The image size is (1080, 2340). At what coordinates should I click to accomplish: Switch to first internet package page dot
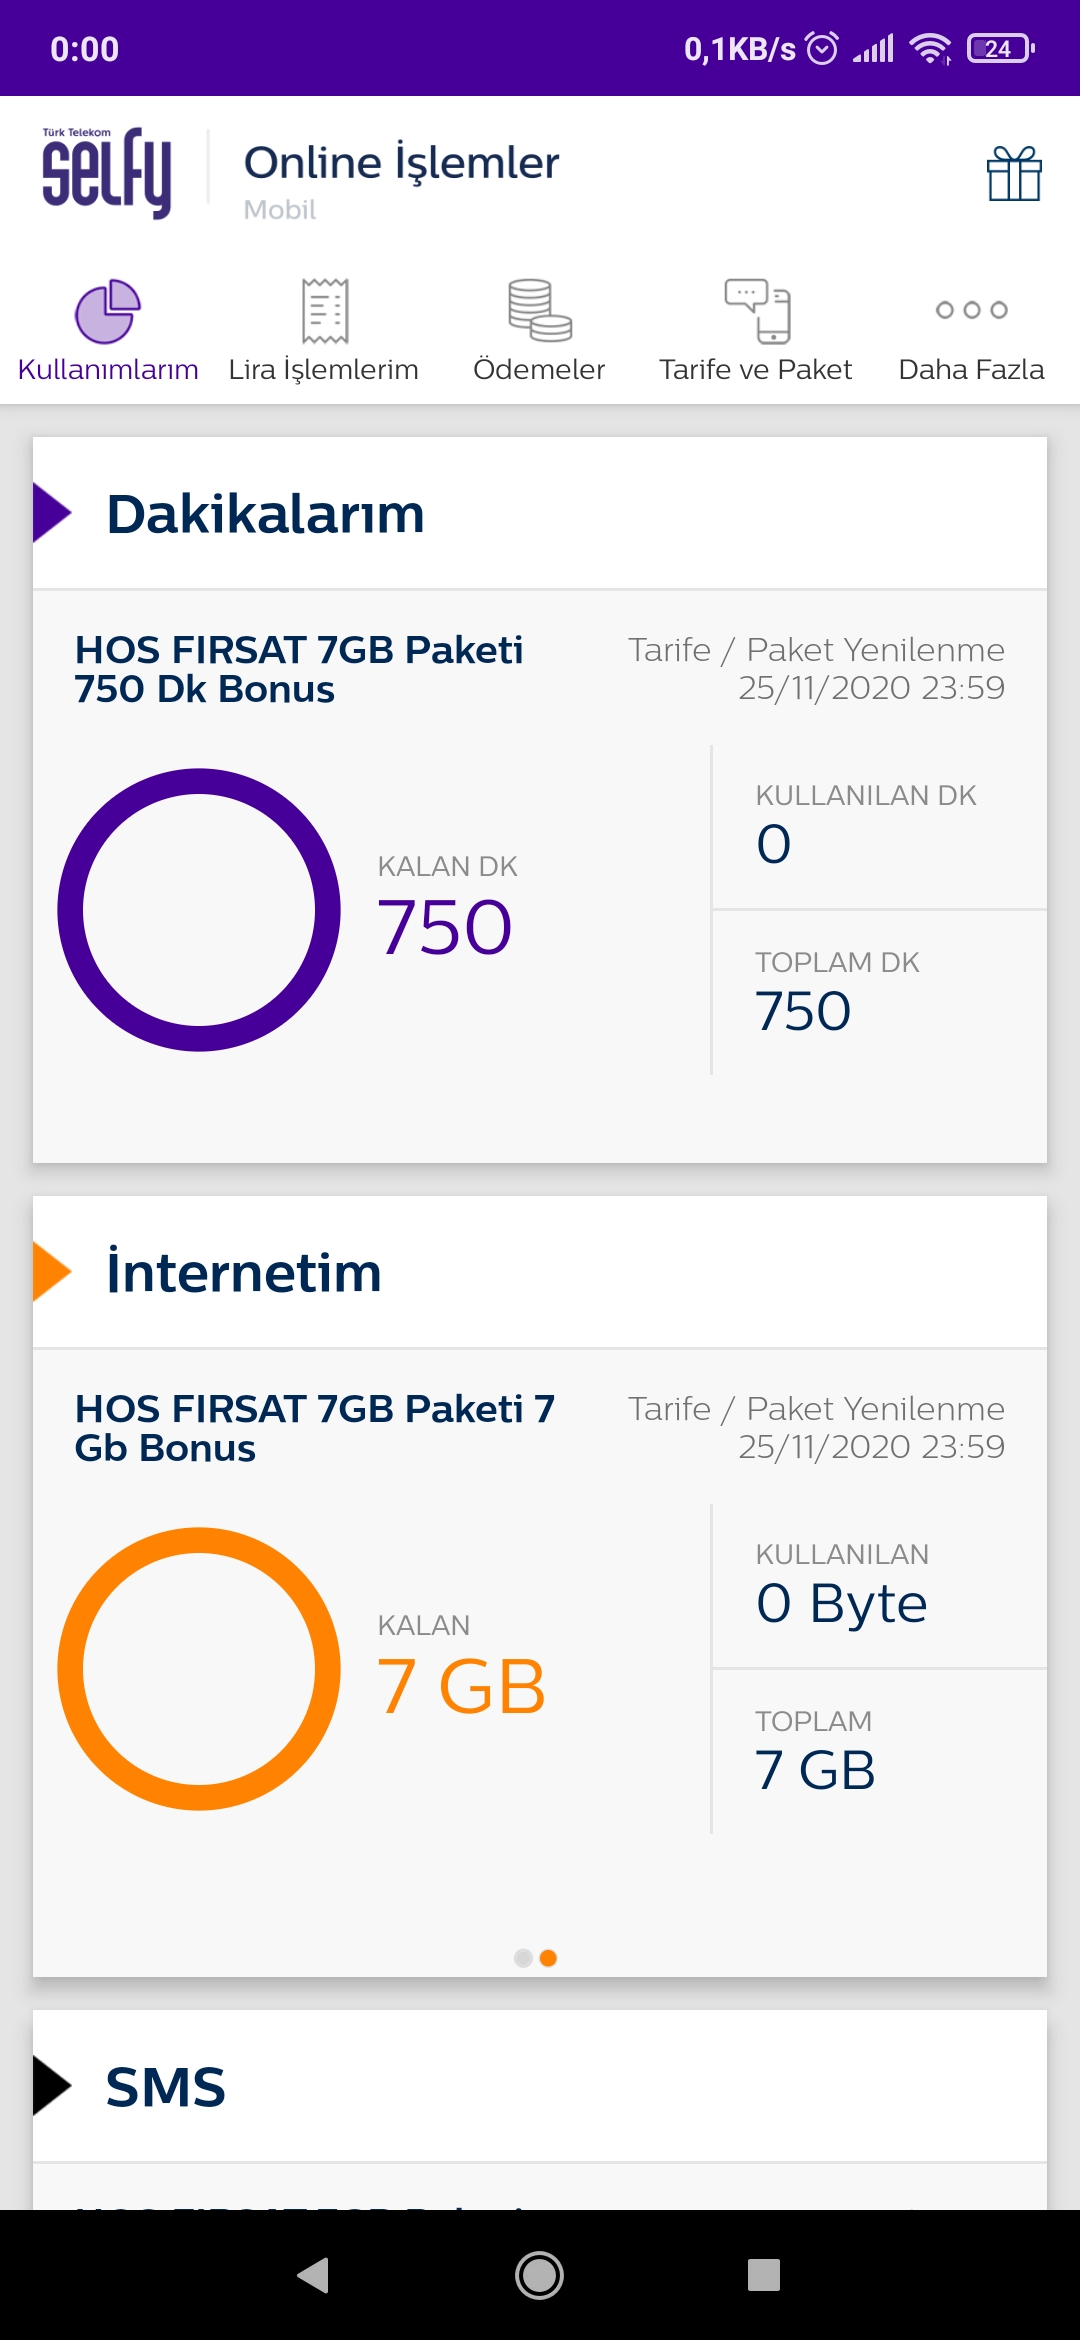523,1958
